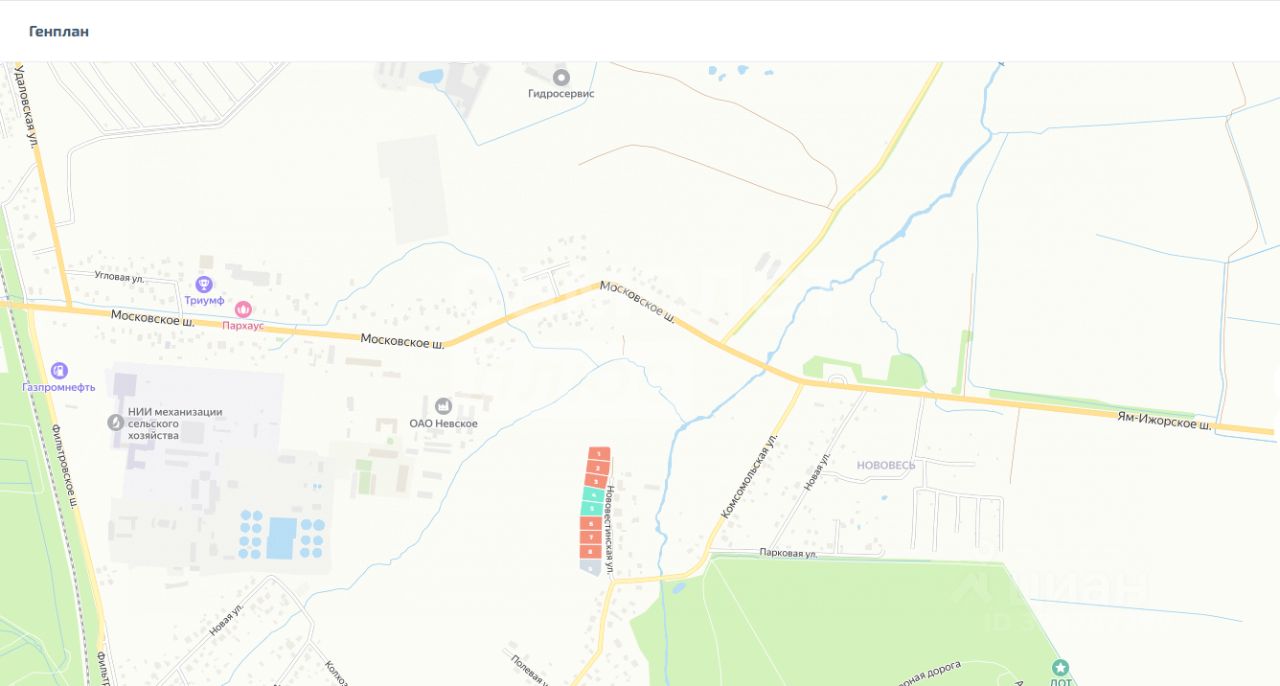Select green plot number 4
This screenshot has width=1280, height=686.
(x=593, y=494)
